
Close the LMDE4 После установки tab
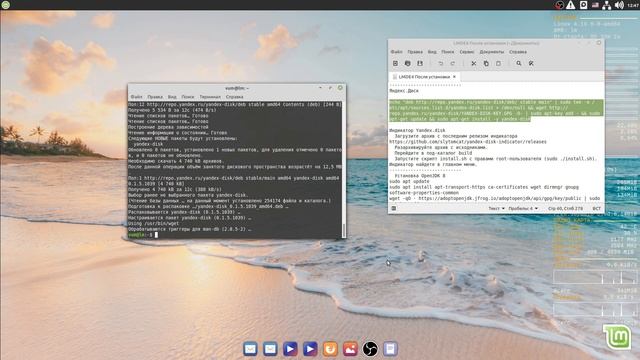pyautogui.click(x=454, y=77)
